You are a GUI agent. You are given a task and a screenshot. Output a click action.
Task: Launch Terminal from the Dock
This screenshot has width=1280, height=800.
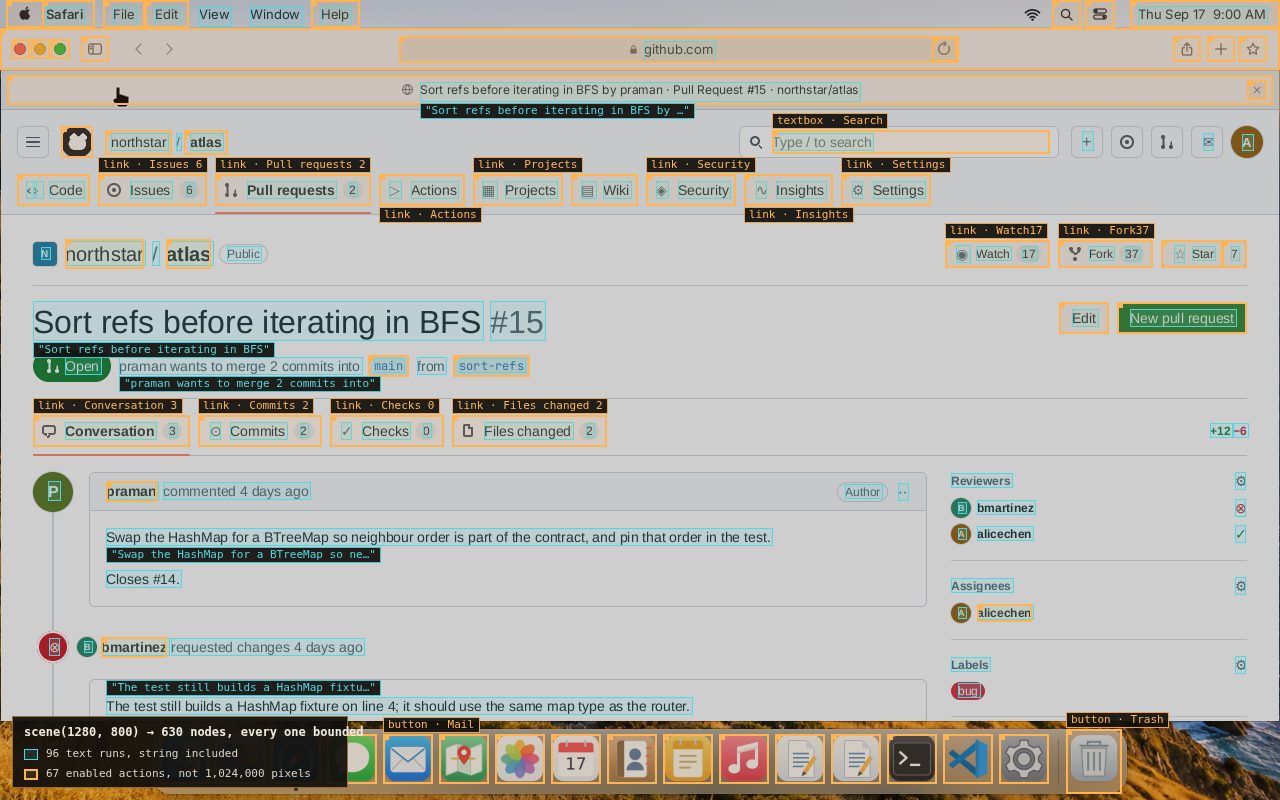(912, 760)
